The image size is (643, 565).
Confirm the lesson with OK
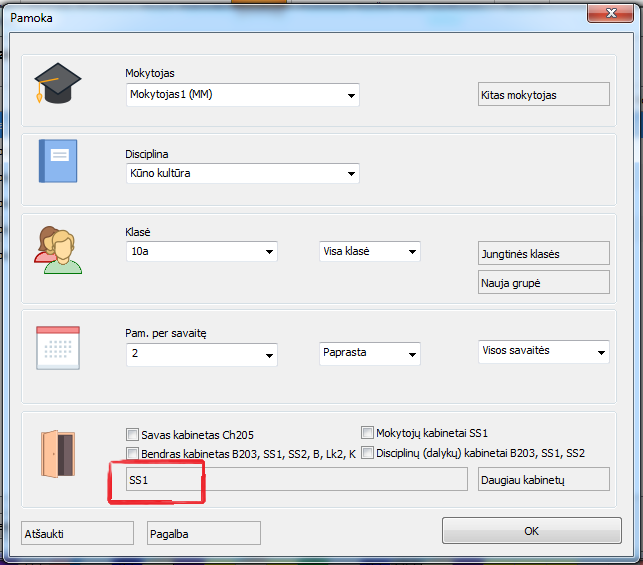click(531, 531)
